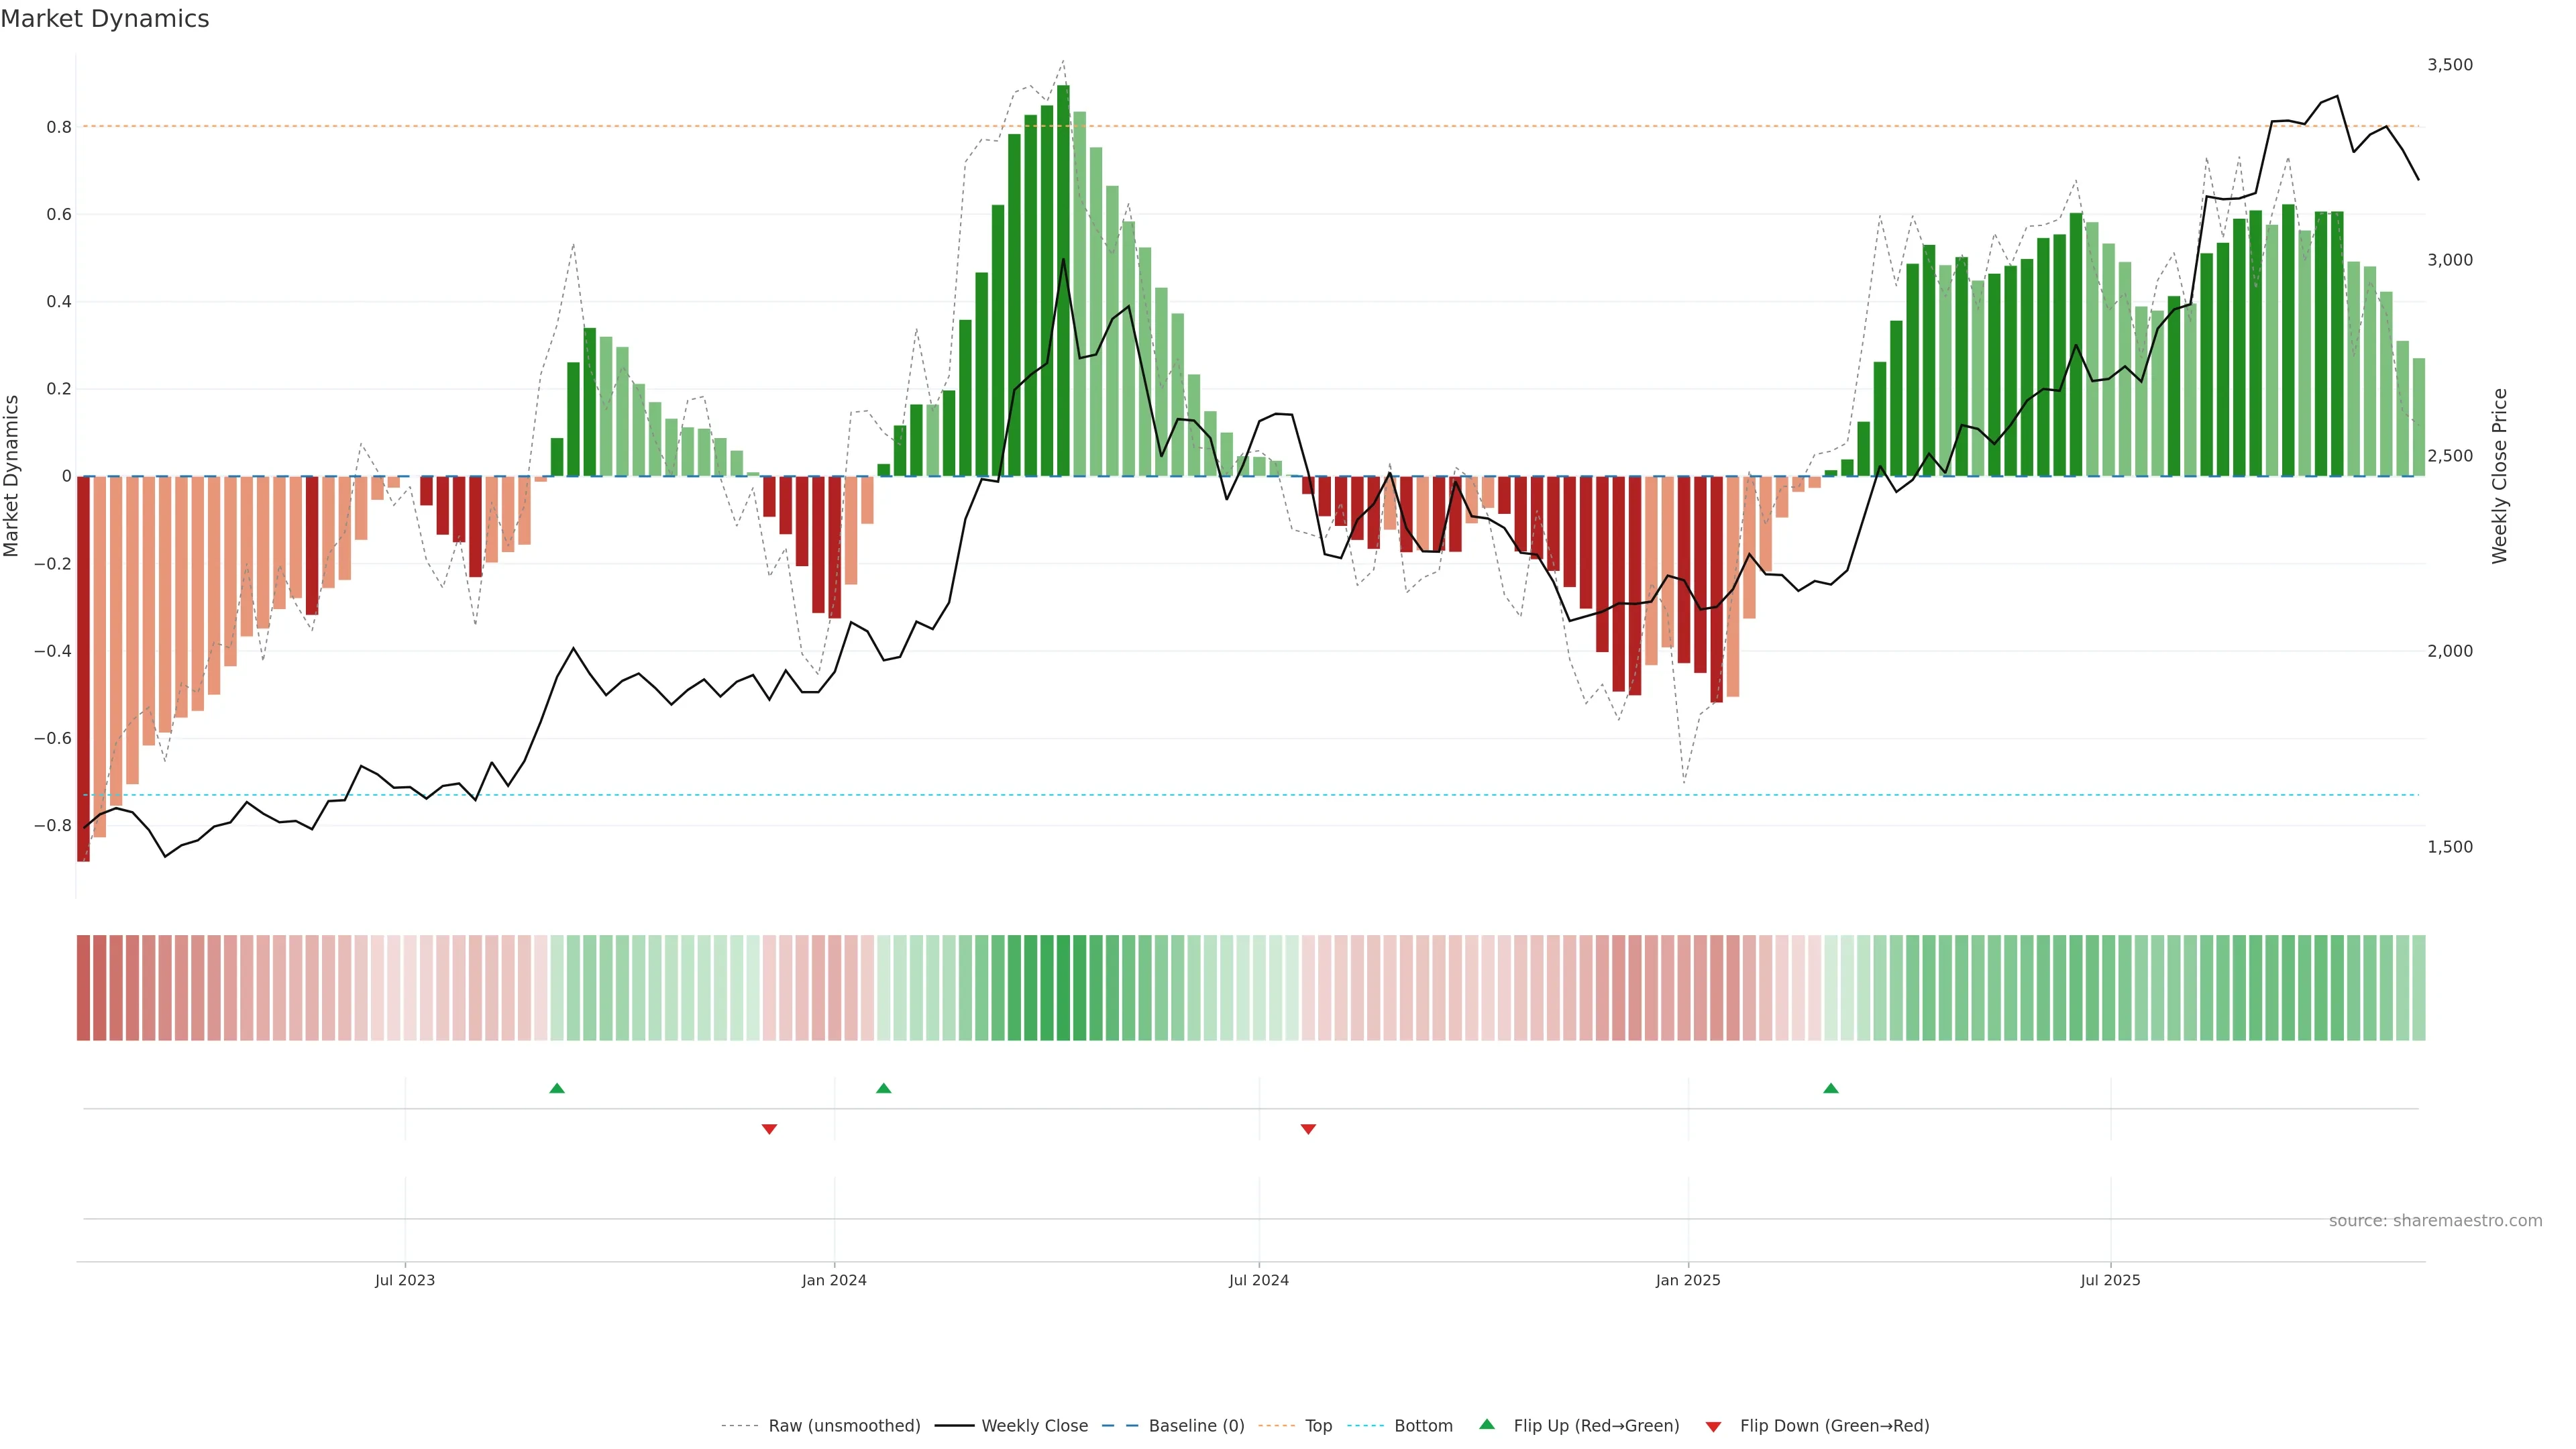Click the green flip-up marker just after Jan 2024
The height and width of the screenshot is (1449, 2576).
[883, 1088]
